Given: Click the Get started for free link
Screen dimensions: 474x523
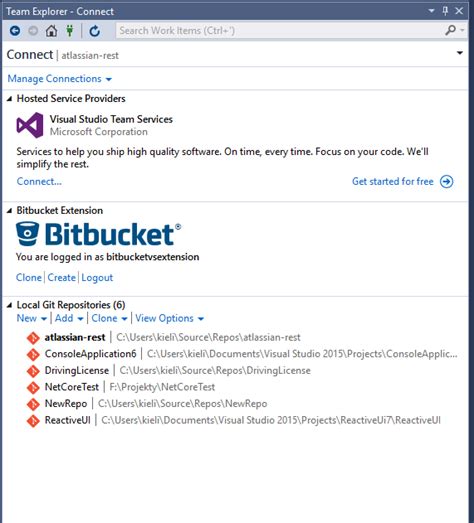Looking at the screenshot, I should coord(393,181).
